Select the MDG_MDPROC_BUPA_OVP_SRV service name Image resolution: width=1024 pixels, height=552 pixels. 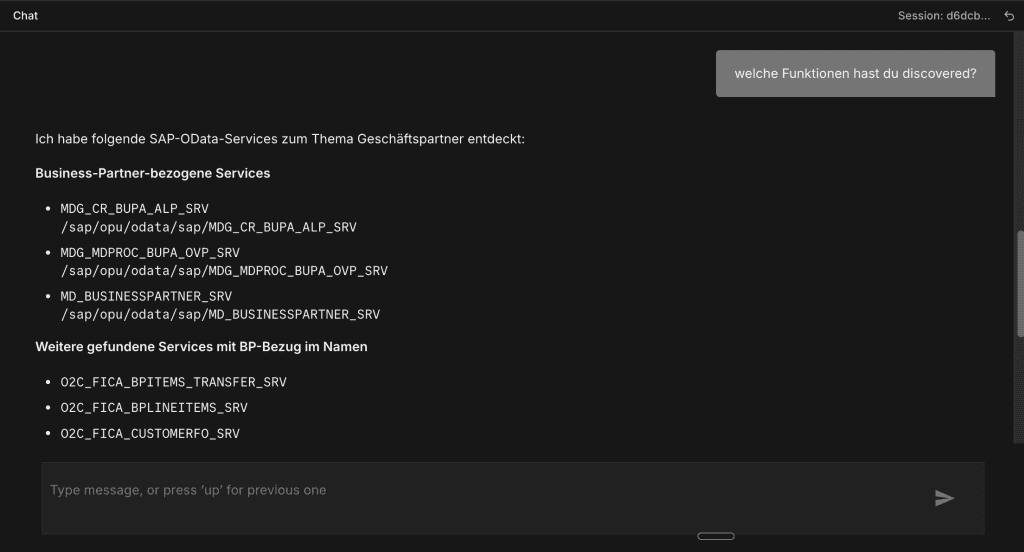pyautogui.click(x=150, y=252)
